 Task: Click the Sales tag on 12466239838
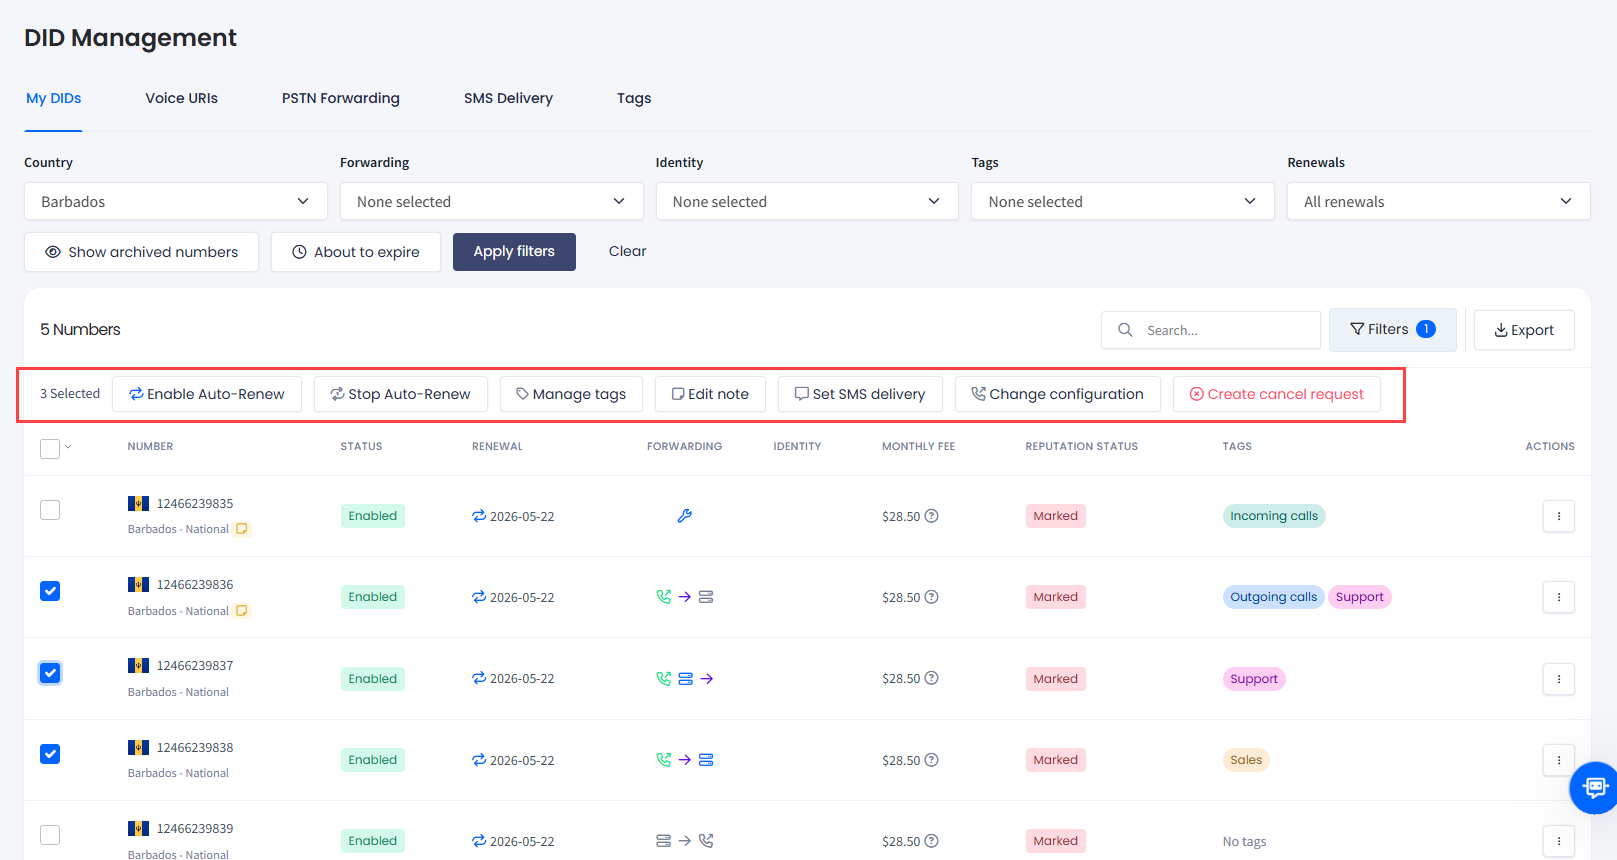[1246, 760]
